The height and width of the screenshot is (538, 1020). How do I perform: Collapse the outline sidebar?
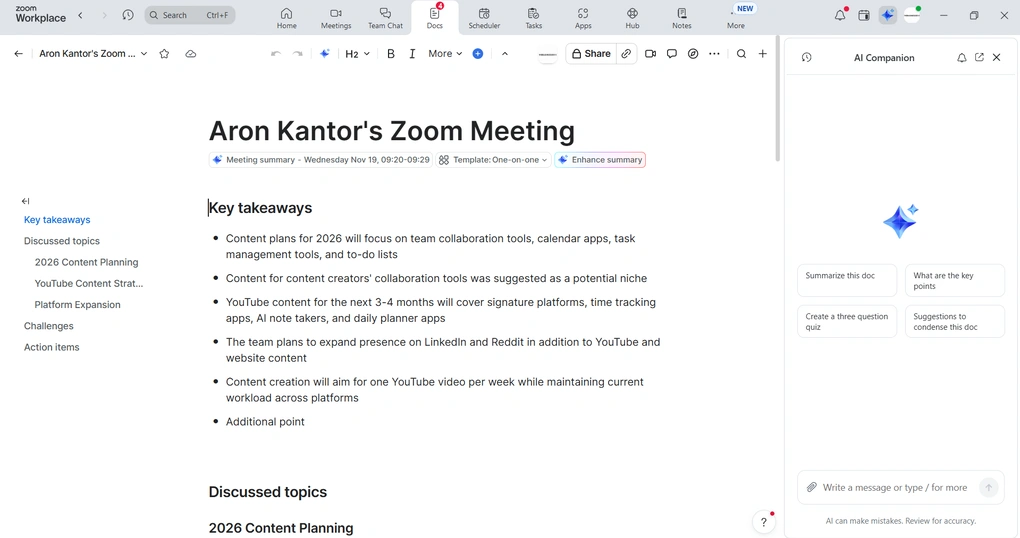click(x=25, y=201)
